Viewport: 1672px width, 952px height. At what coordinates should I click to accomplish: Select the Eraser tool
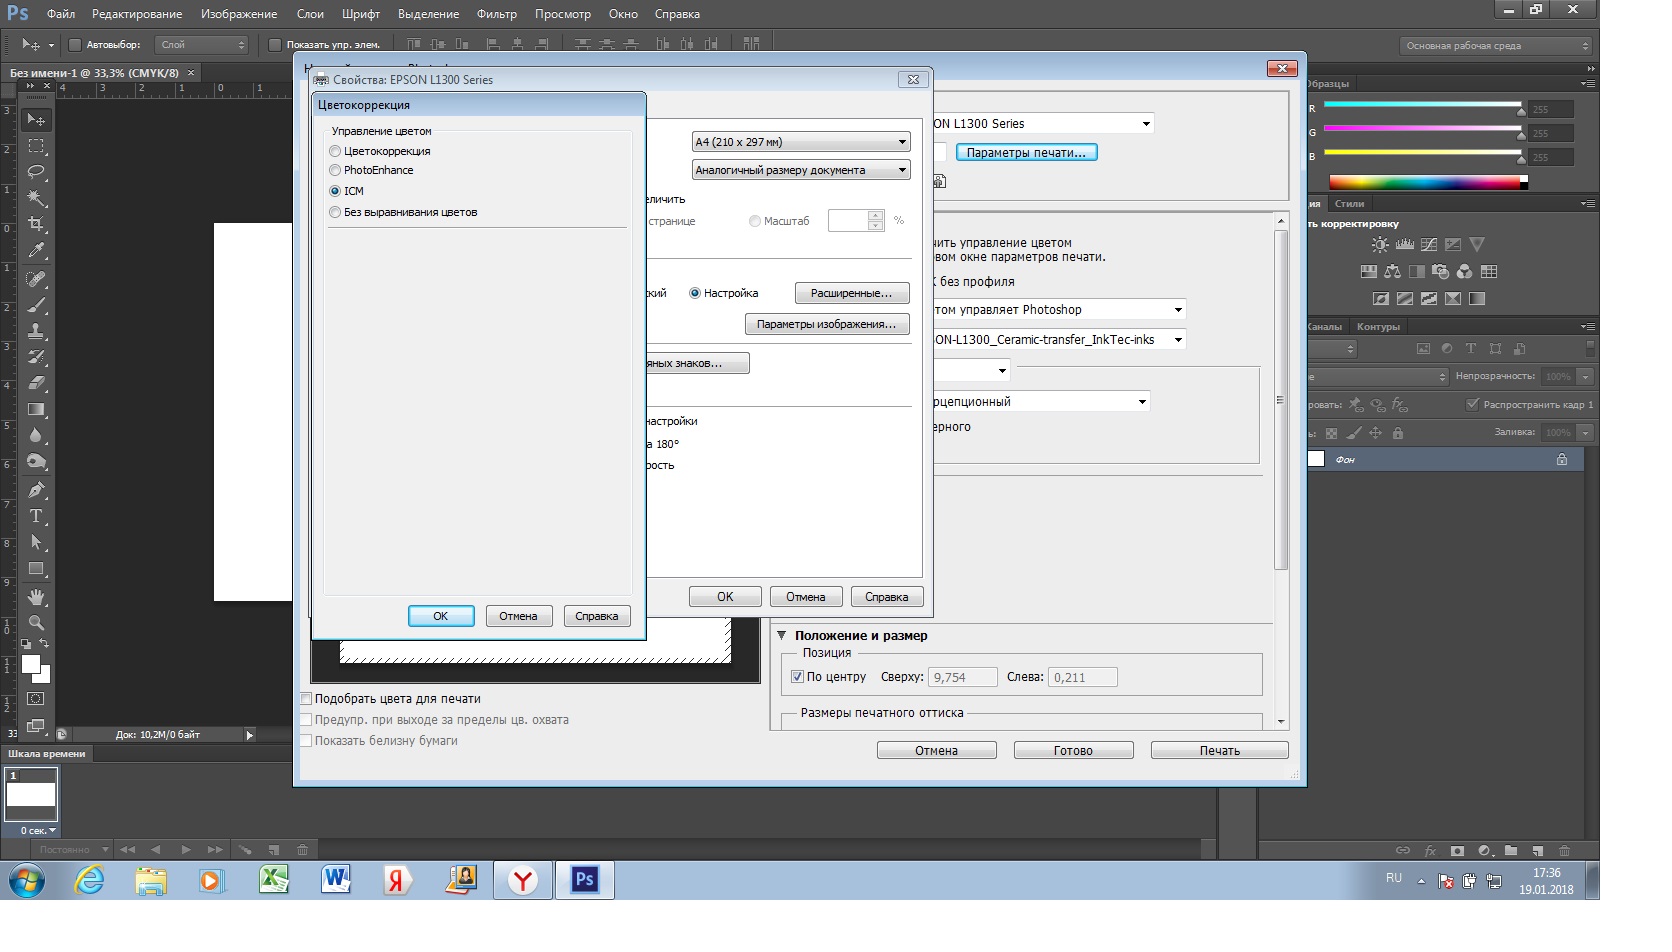pos(36,383)
